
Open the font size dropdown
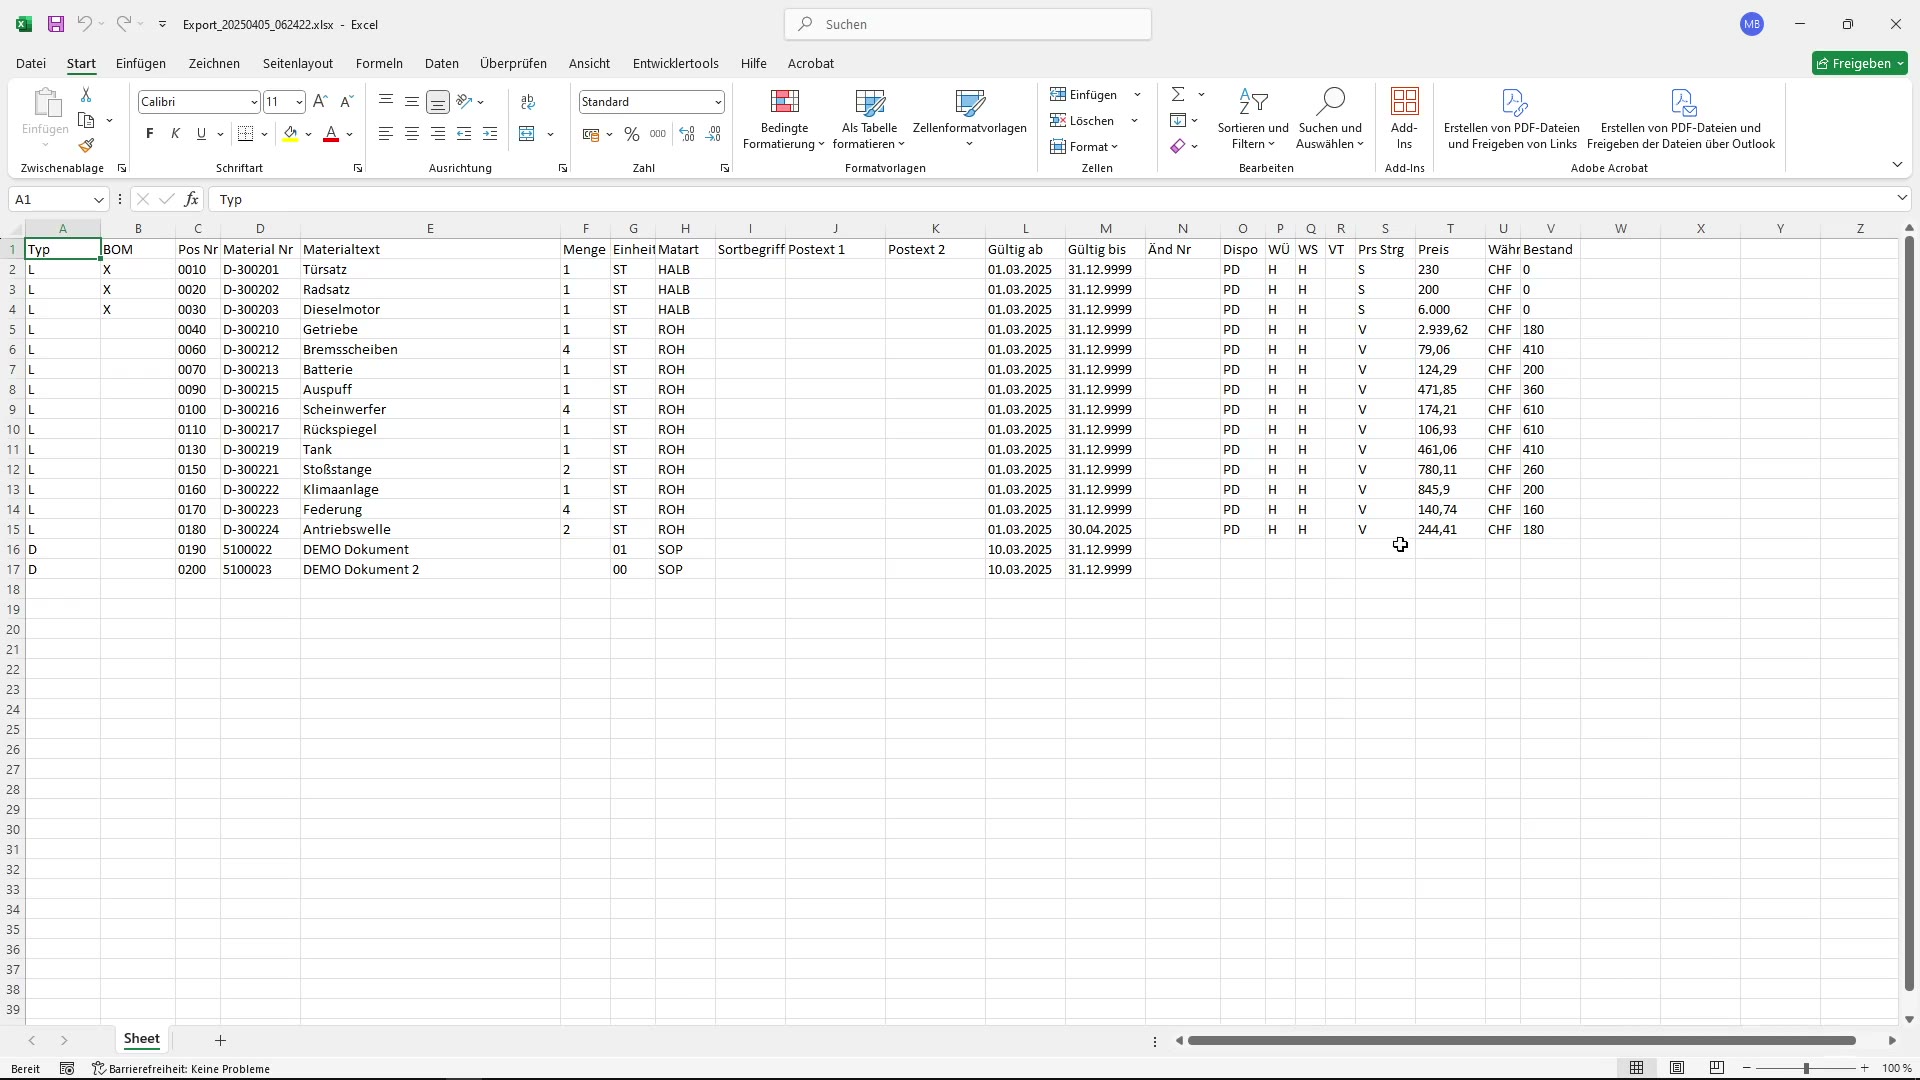299,102
